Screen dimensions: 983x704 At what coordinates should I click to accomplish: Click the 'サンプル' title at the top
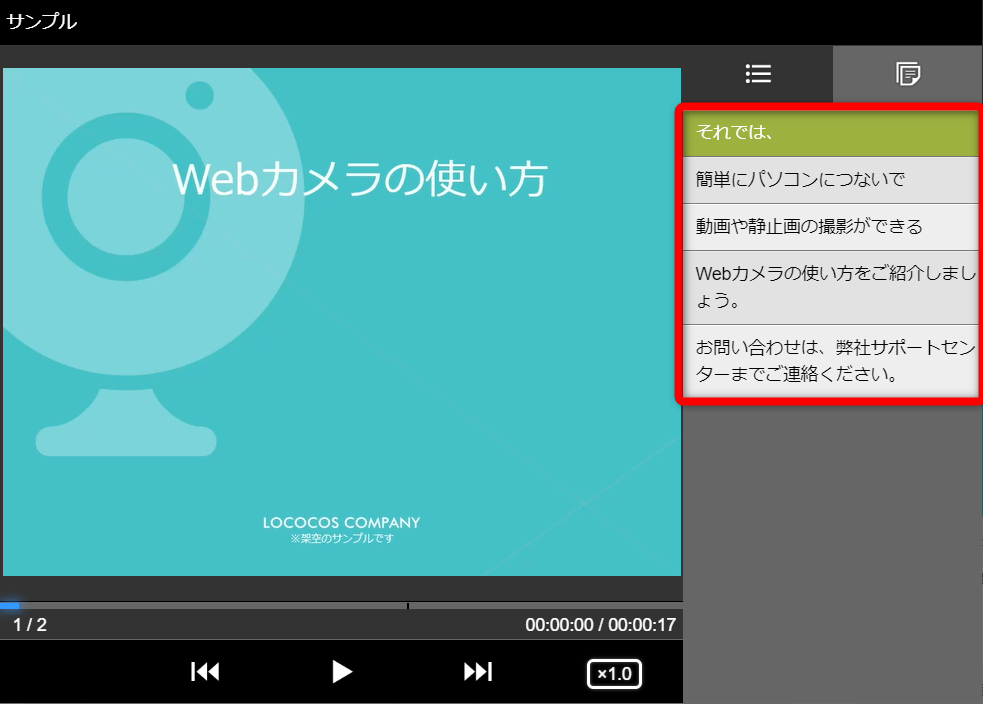pyautogui.click(x=41, y=21)
